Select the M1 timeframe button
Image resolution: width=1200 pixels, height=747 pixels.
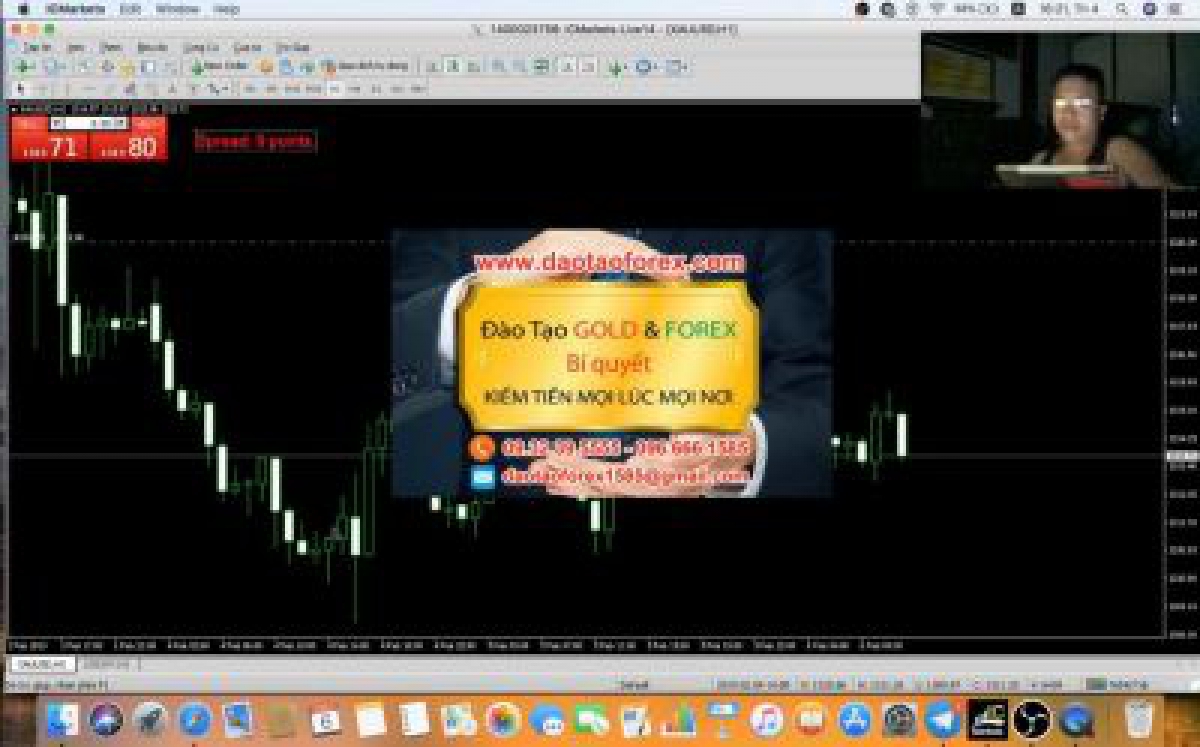(x=250, y=89)
